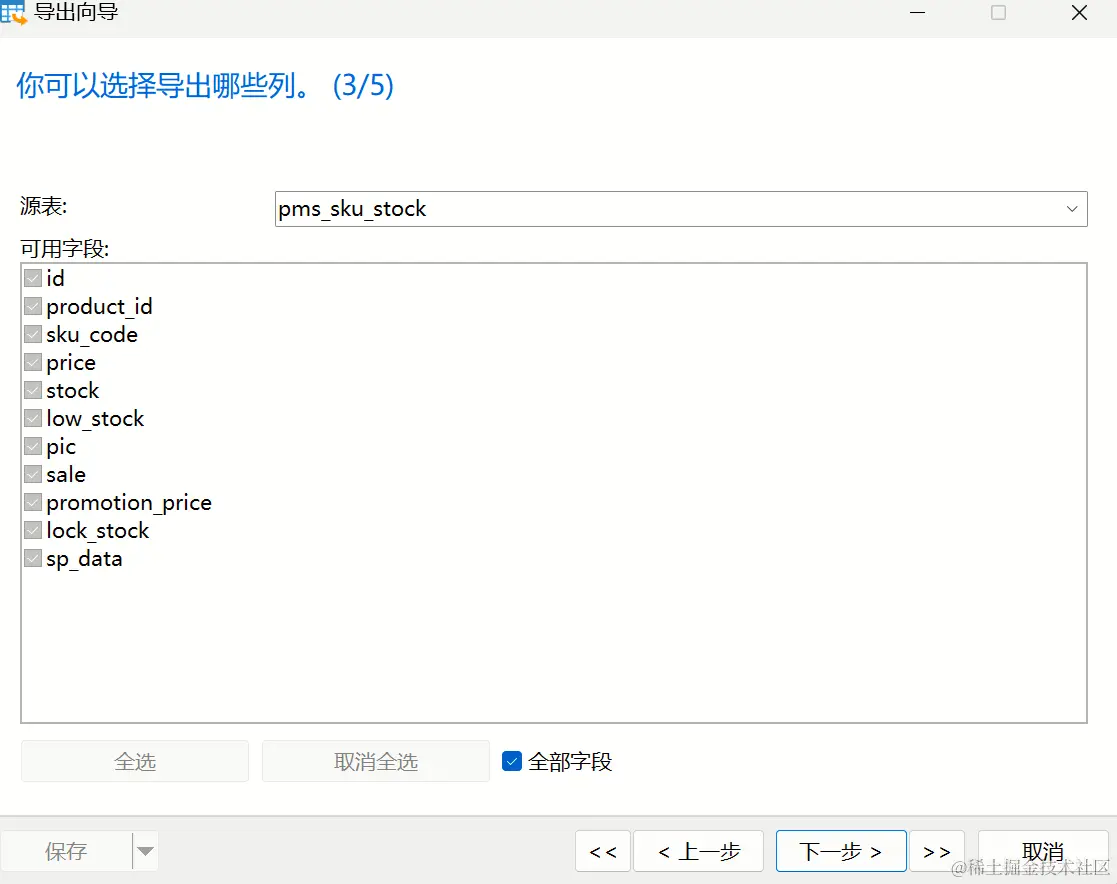Toggle the sku_code field checkbox
Screen dimensions: 1117x884
point(33,334)
